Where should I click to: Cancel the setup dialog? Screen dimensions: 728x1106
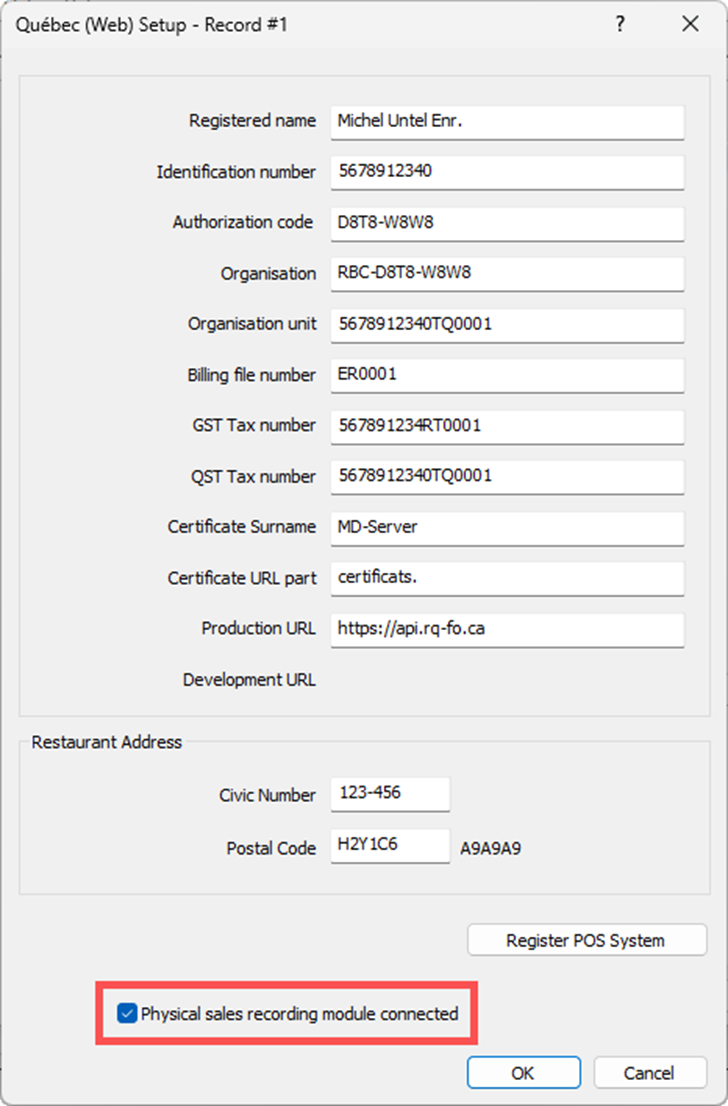tap(650, 1073)
